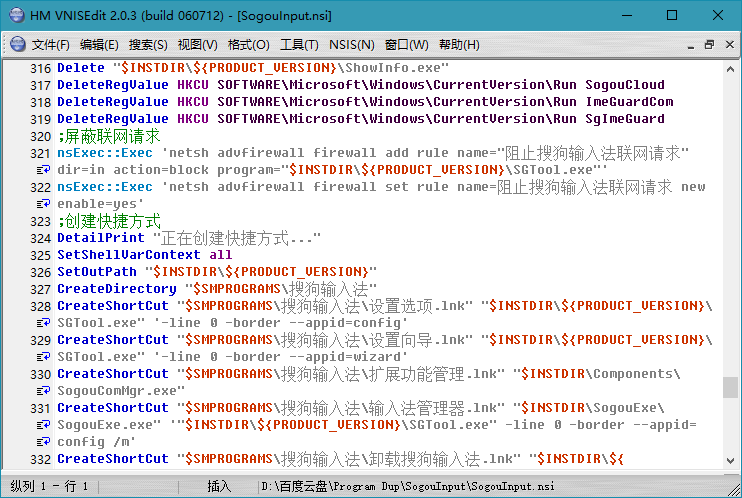Click the window resize grip in status bar
Image resolution: width=742 pixels, height=498 pixels.
coord(734,490)
